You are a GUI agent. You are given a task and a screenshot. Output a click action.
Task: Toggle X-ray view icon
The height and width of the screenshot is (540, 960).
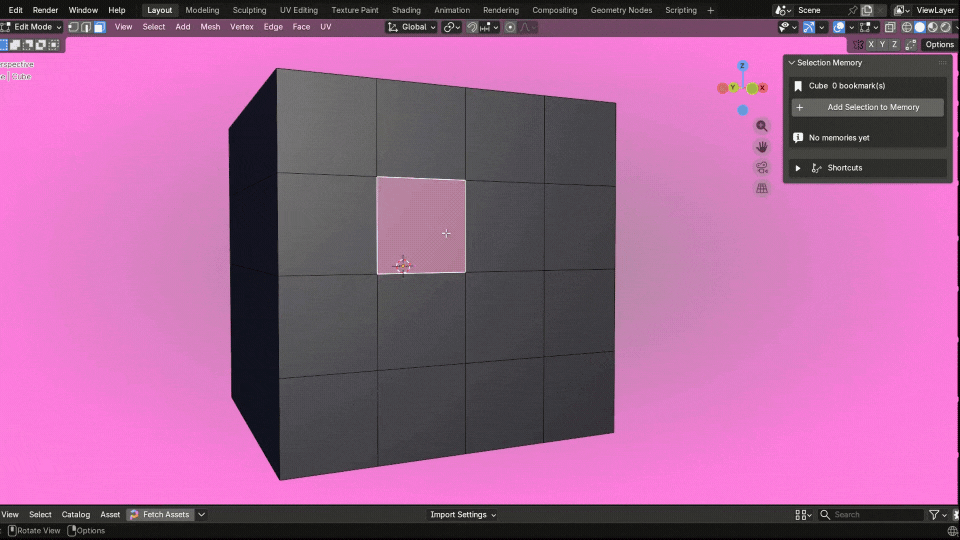[x=890, y=27]
